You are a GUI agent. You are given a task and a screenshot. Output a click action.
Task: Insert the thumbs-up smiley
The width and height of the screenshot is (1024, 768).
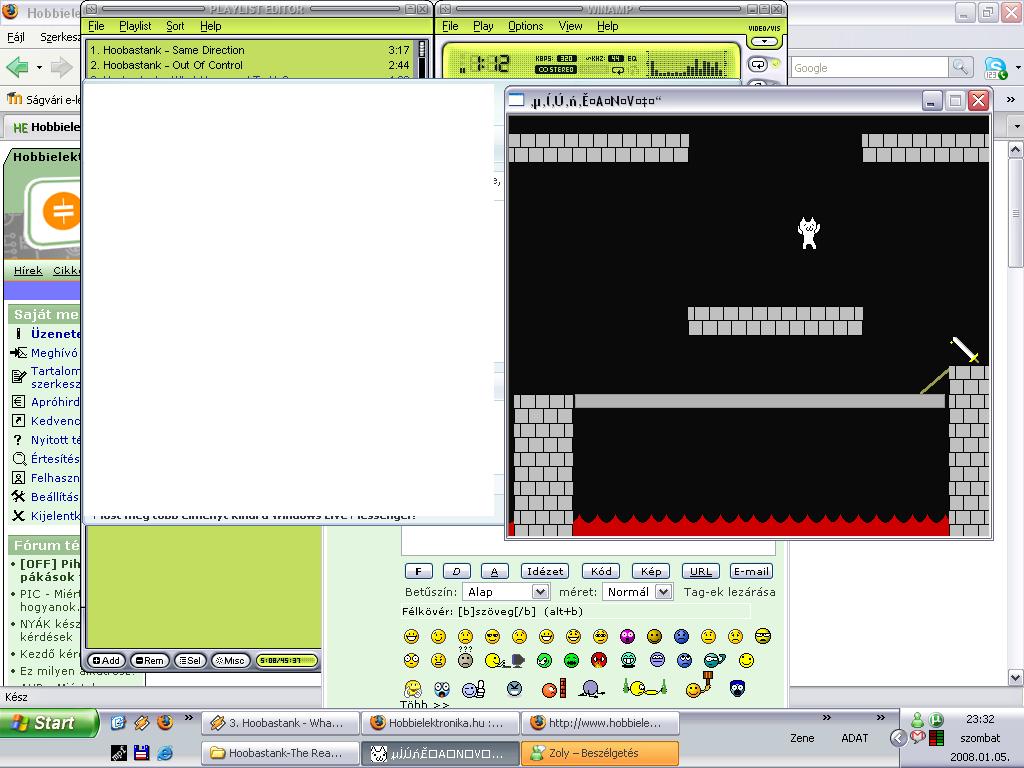473,689
